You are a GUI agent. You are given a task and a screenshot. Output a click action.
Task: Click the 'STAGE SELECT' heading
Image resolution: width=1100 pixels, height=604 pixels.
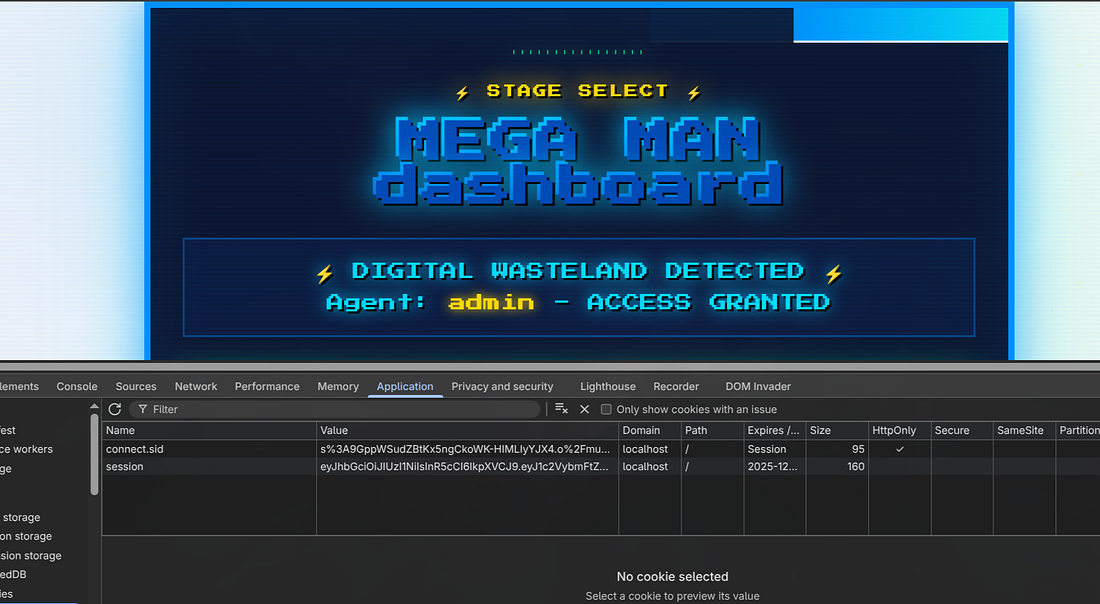coord(577,91)
